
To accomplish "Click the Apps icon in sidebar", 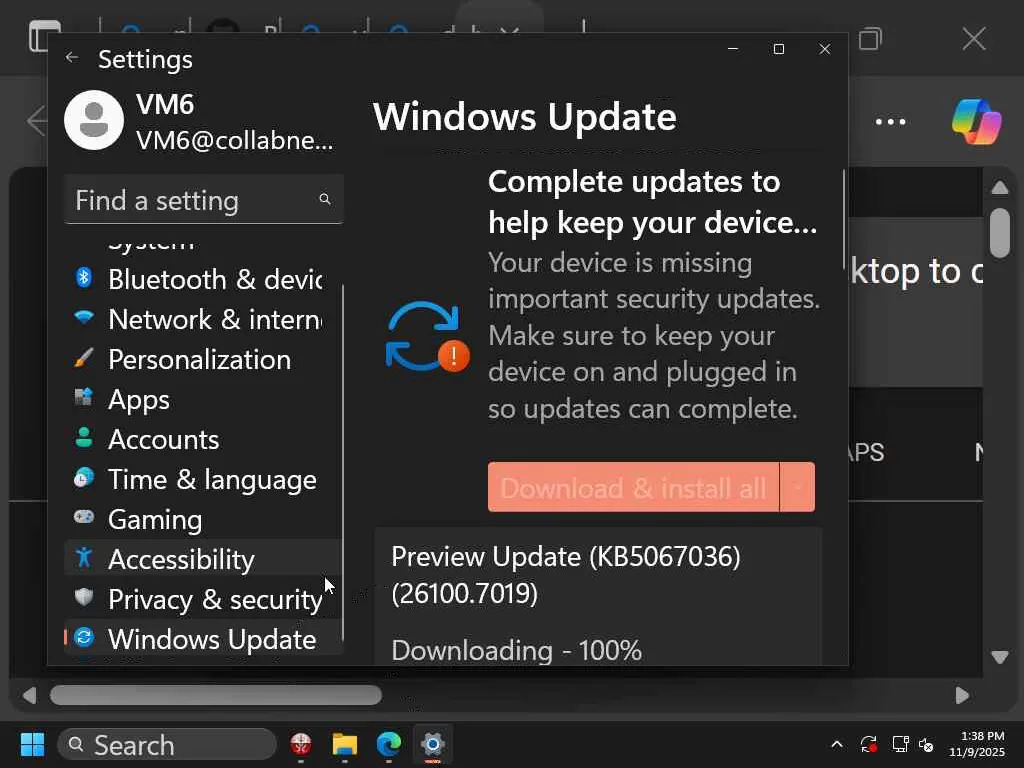I will click(84, 398).
